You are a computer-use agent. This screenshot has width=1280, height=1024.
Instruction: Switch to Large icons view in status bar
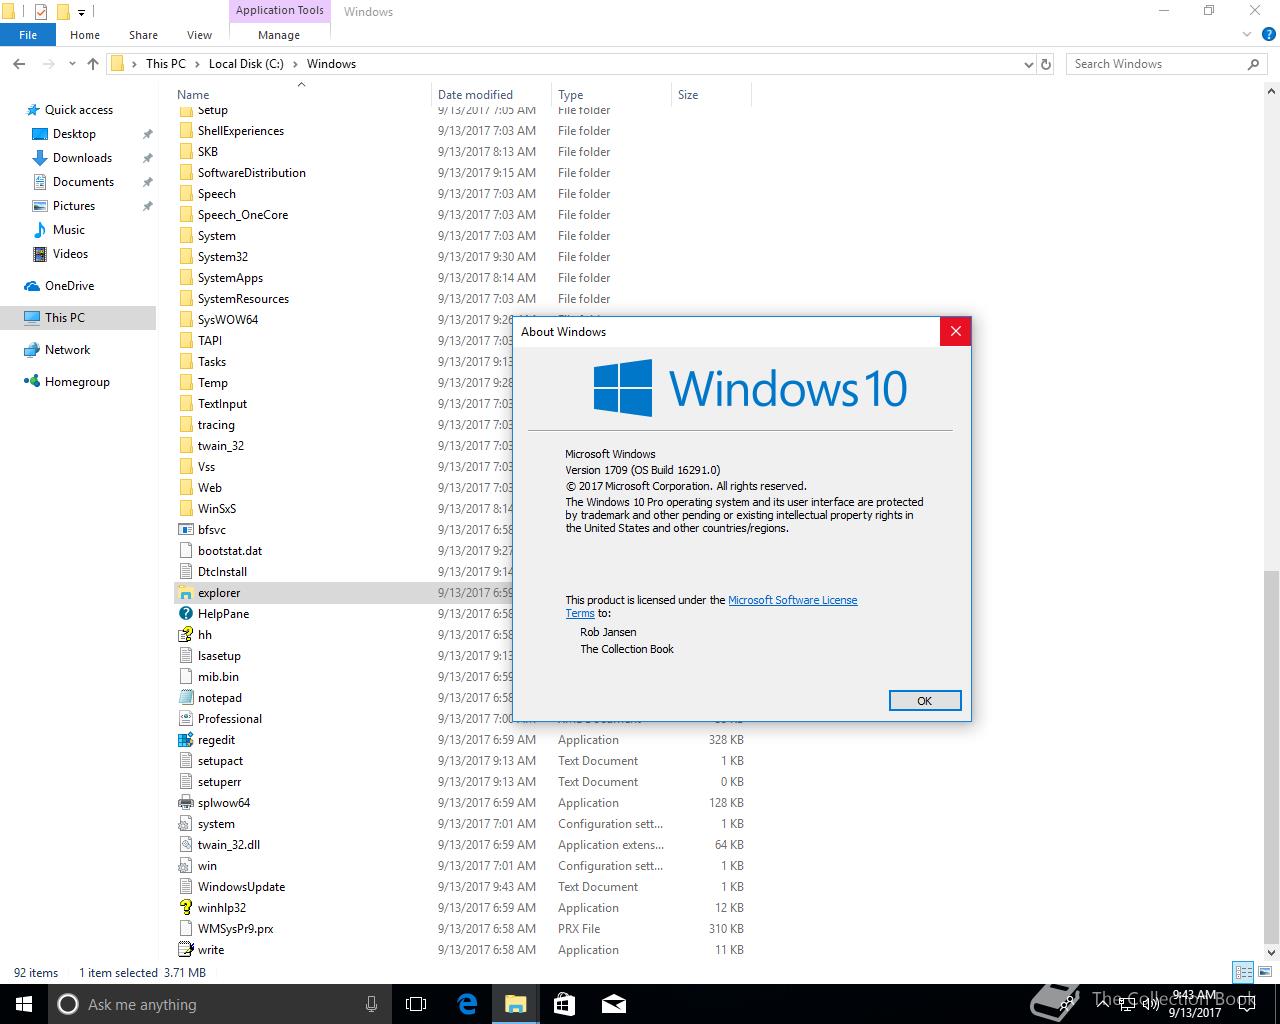(x=1264, y=972)
